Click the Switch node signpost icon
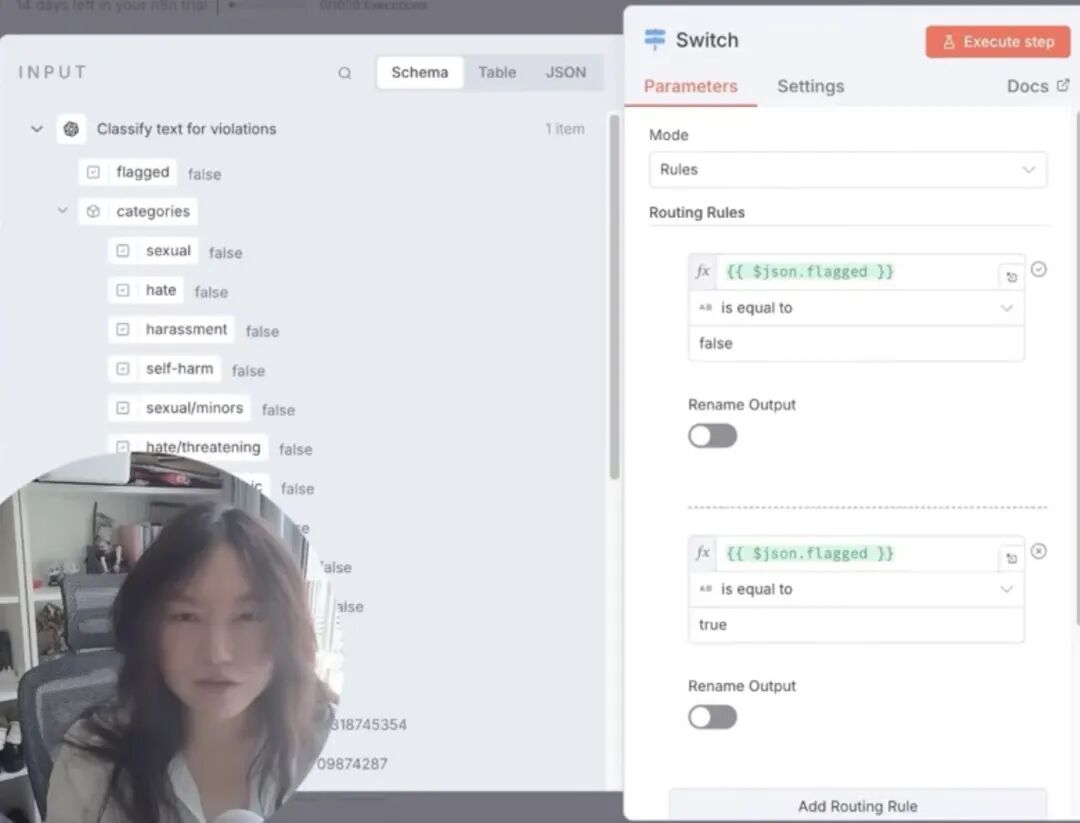The image size is (1080, 823). click(654, 39)
